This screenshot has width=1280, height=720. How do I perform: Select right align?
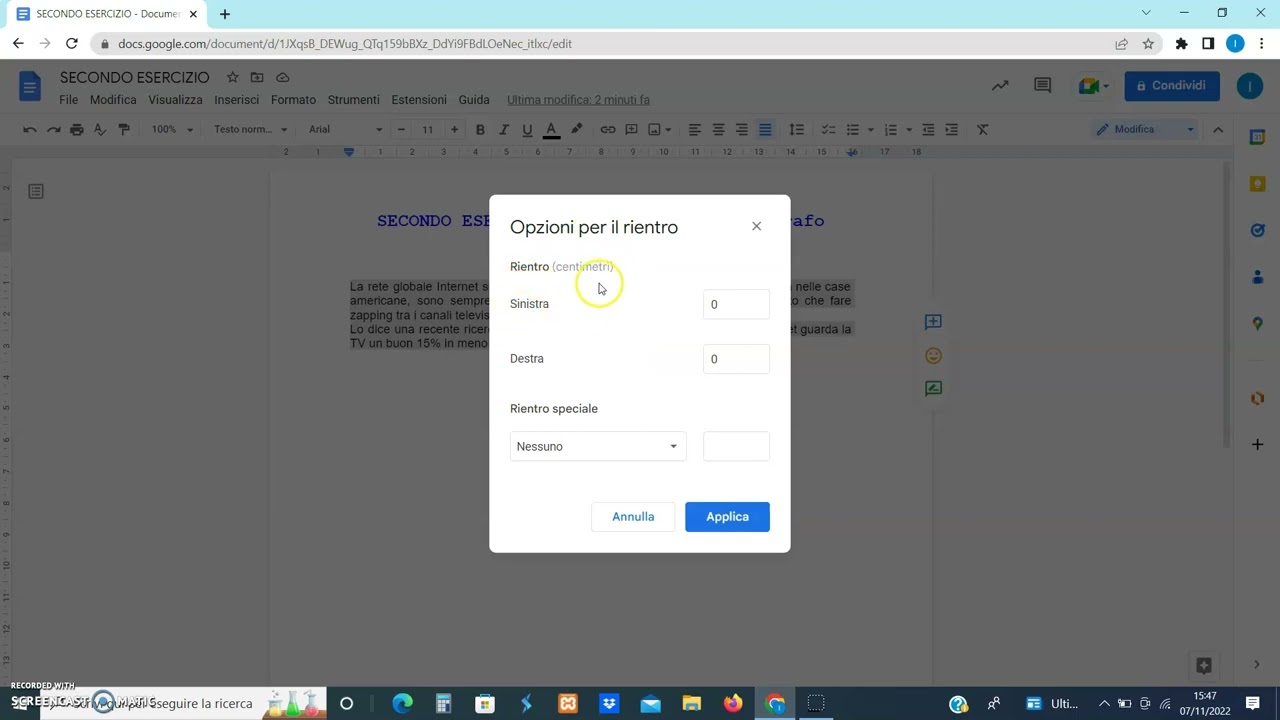pyautogui.click(x=741, y=129)
